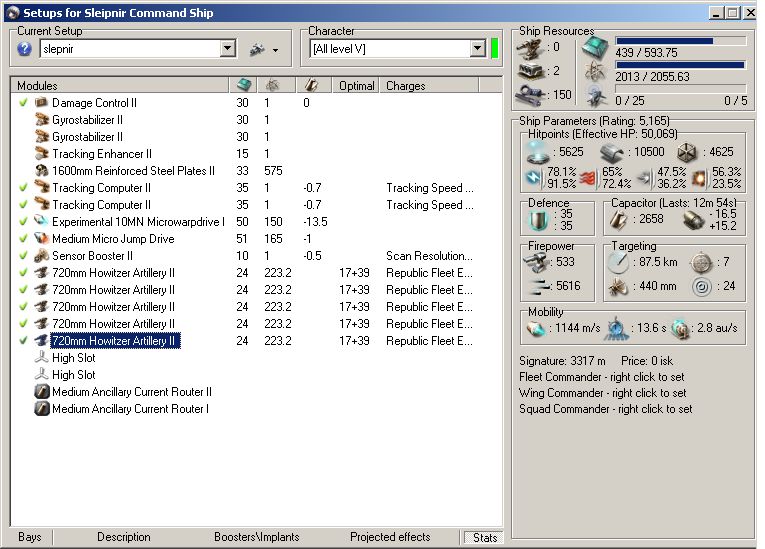The image size is (765, 549).
Task: Open the Character dropdown arrow
Action: [x=478, y=49]
